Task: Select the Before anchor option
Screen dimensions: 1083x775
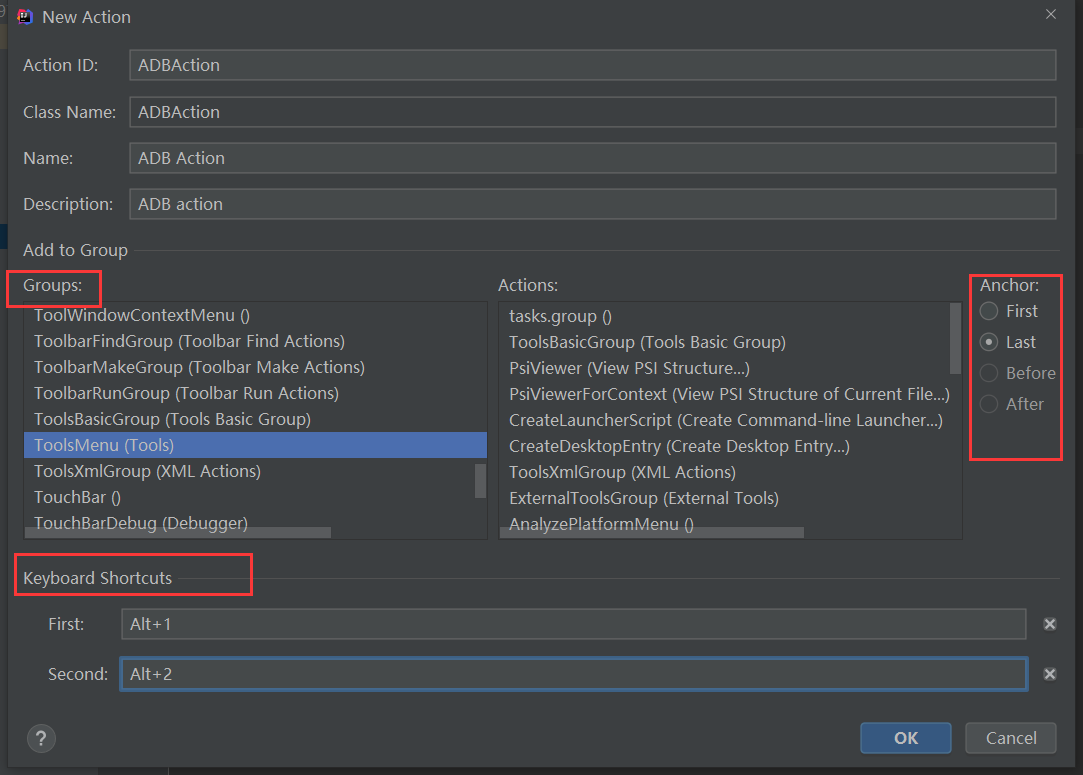Action: pos(990,373)
